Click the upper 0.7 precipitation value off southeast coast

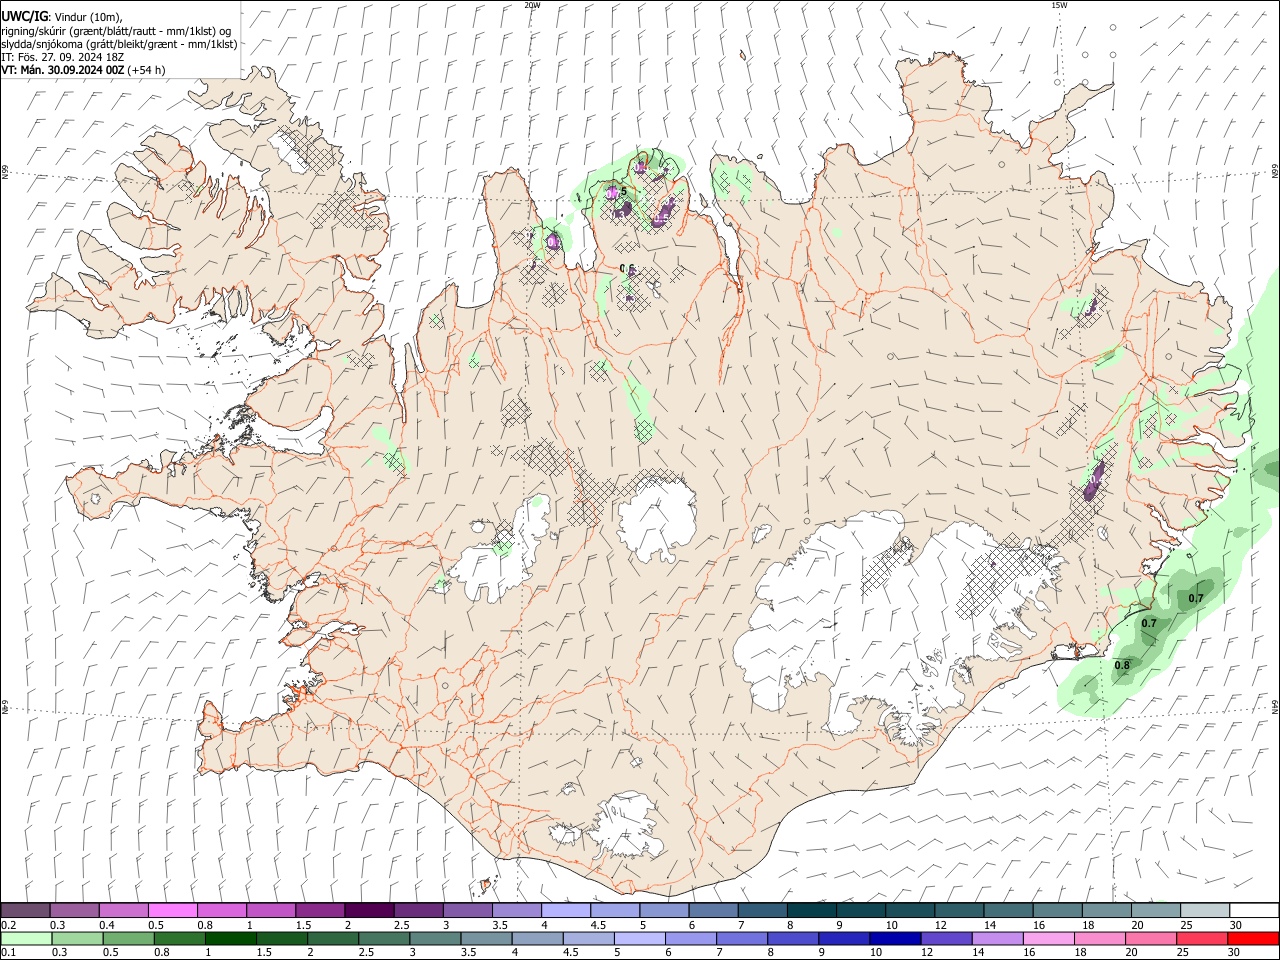[1196, 598]
